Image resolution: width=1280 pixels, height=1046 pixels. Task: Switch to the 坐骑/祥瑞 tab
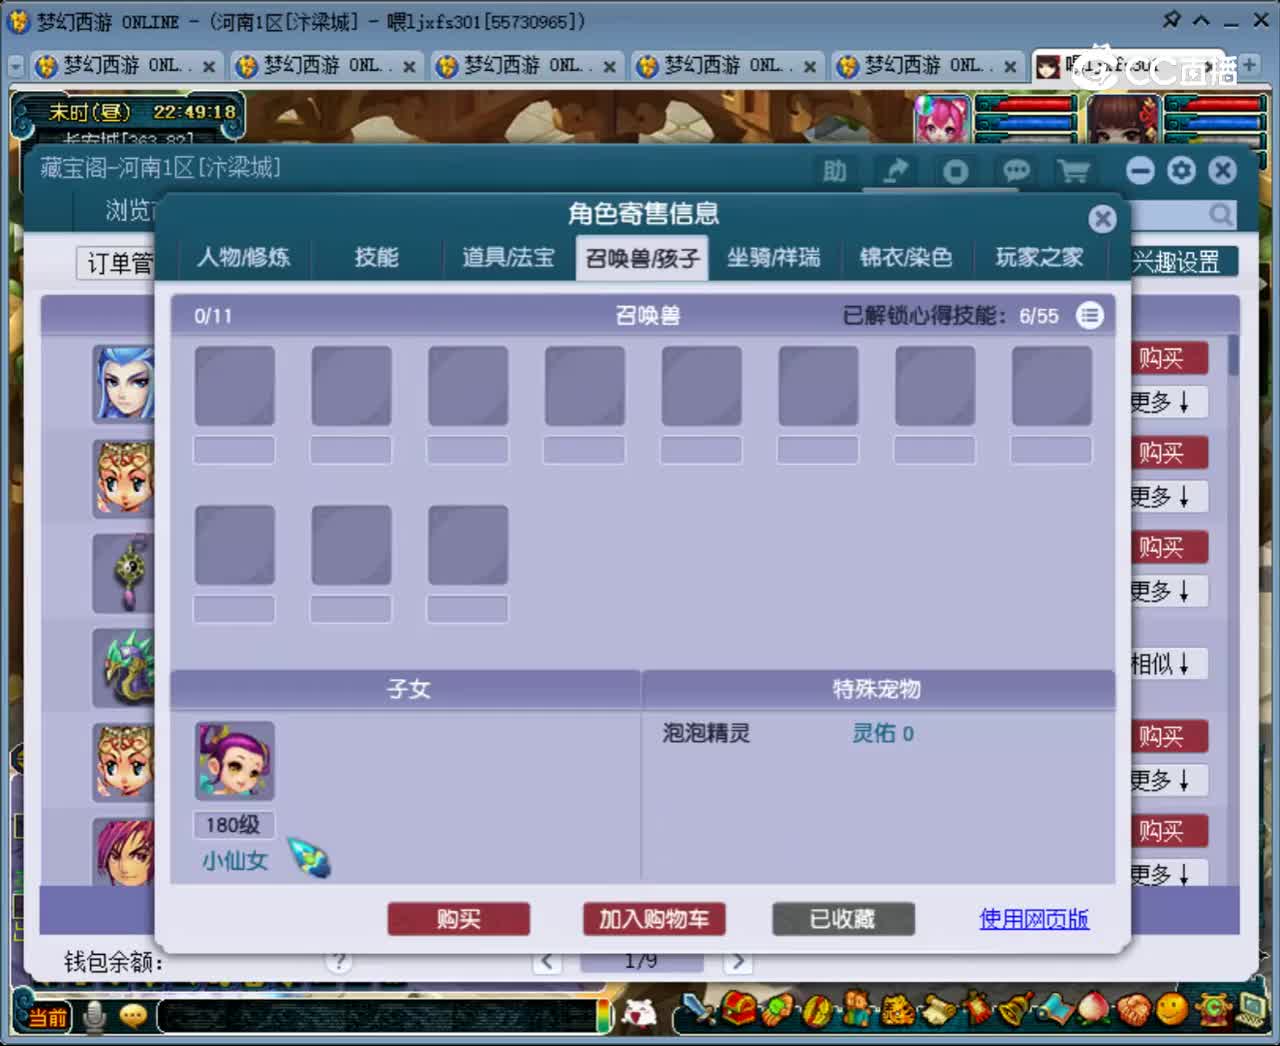pos(774,258)
